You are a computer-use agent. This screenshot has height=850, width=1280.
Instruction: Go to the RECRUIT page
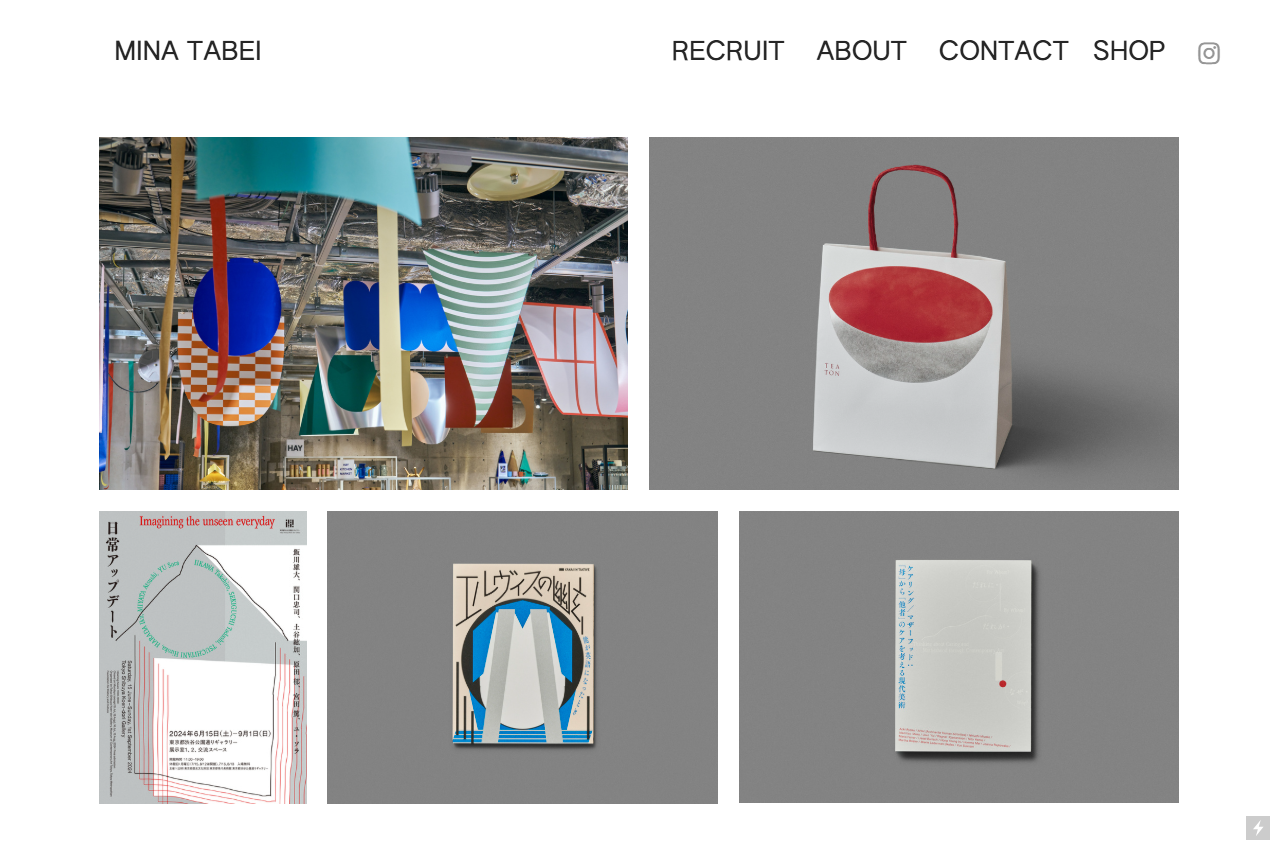coord(728,51)
